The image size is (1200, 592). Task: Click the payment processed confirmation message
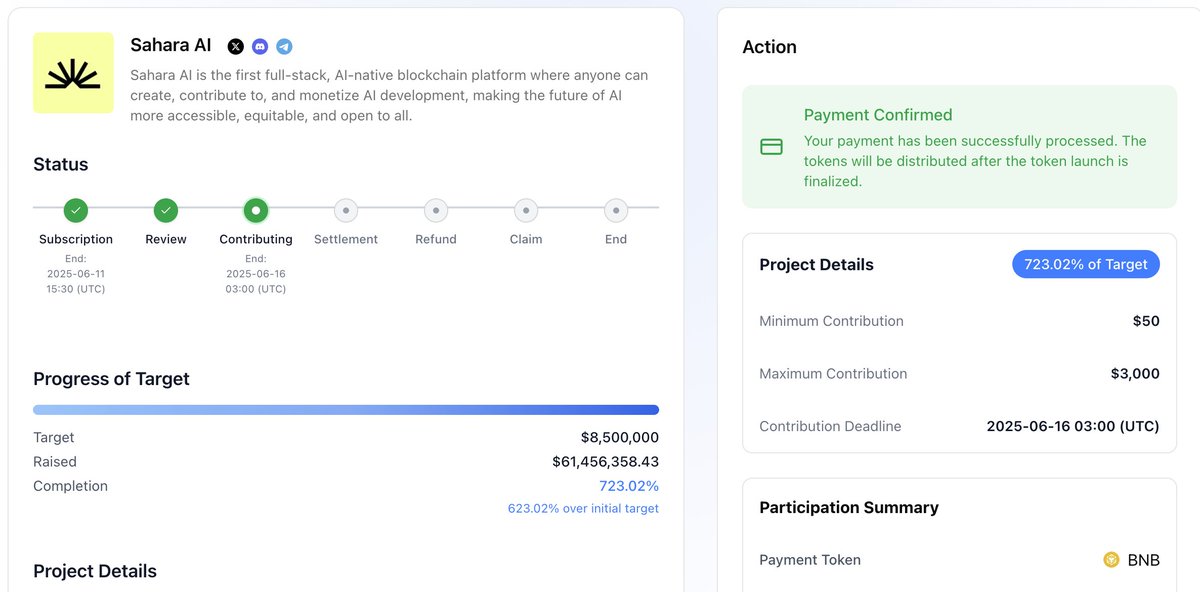coord(975,161)
